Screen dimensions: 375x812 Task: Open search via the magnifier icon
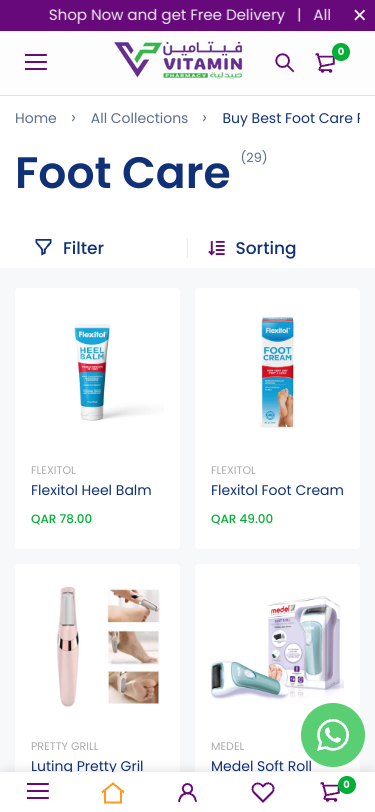(284, 63)
